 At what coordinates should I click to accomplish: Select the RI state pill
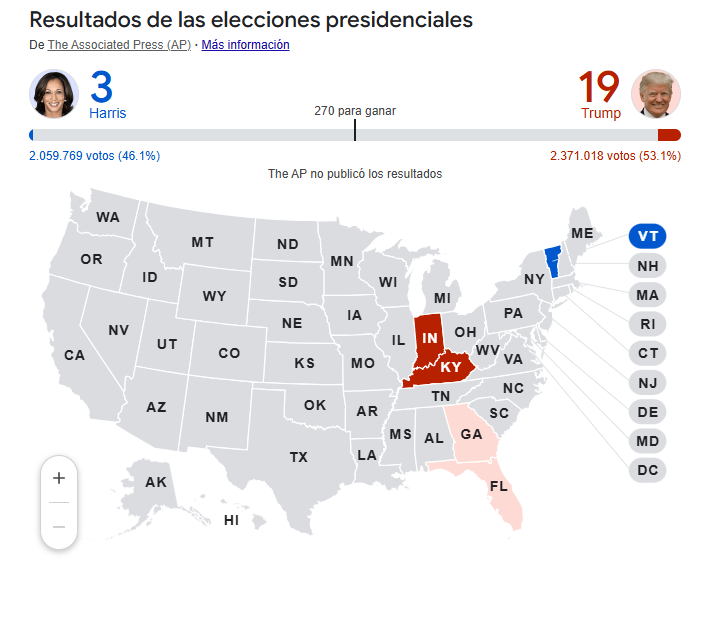[x=648, y=324]
